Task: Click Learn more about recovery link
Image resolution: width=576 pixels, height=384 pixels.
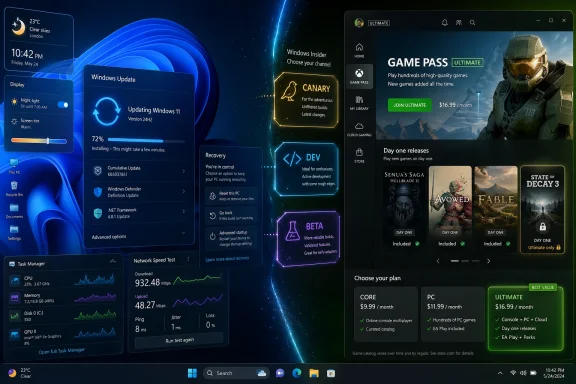Action: [x=227, y=259]
